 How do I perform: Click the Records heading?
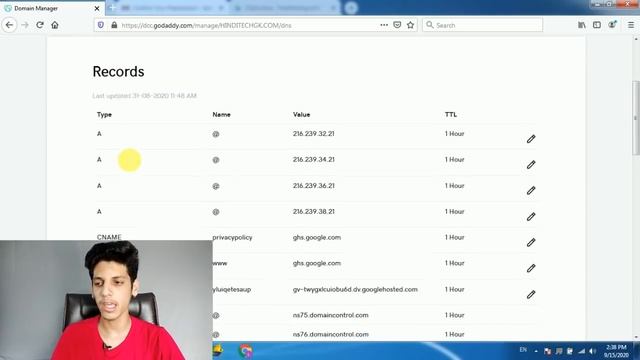pyautogui.click(x=118, y=71)
